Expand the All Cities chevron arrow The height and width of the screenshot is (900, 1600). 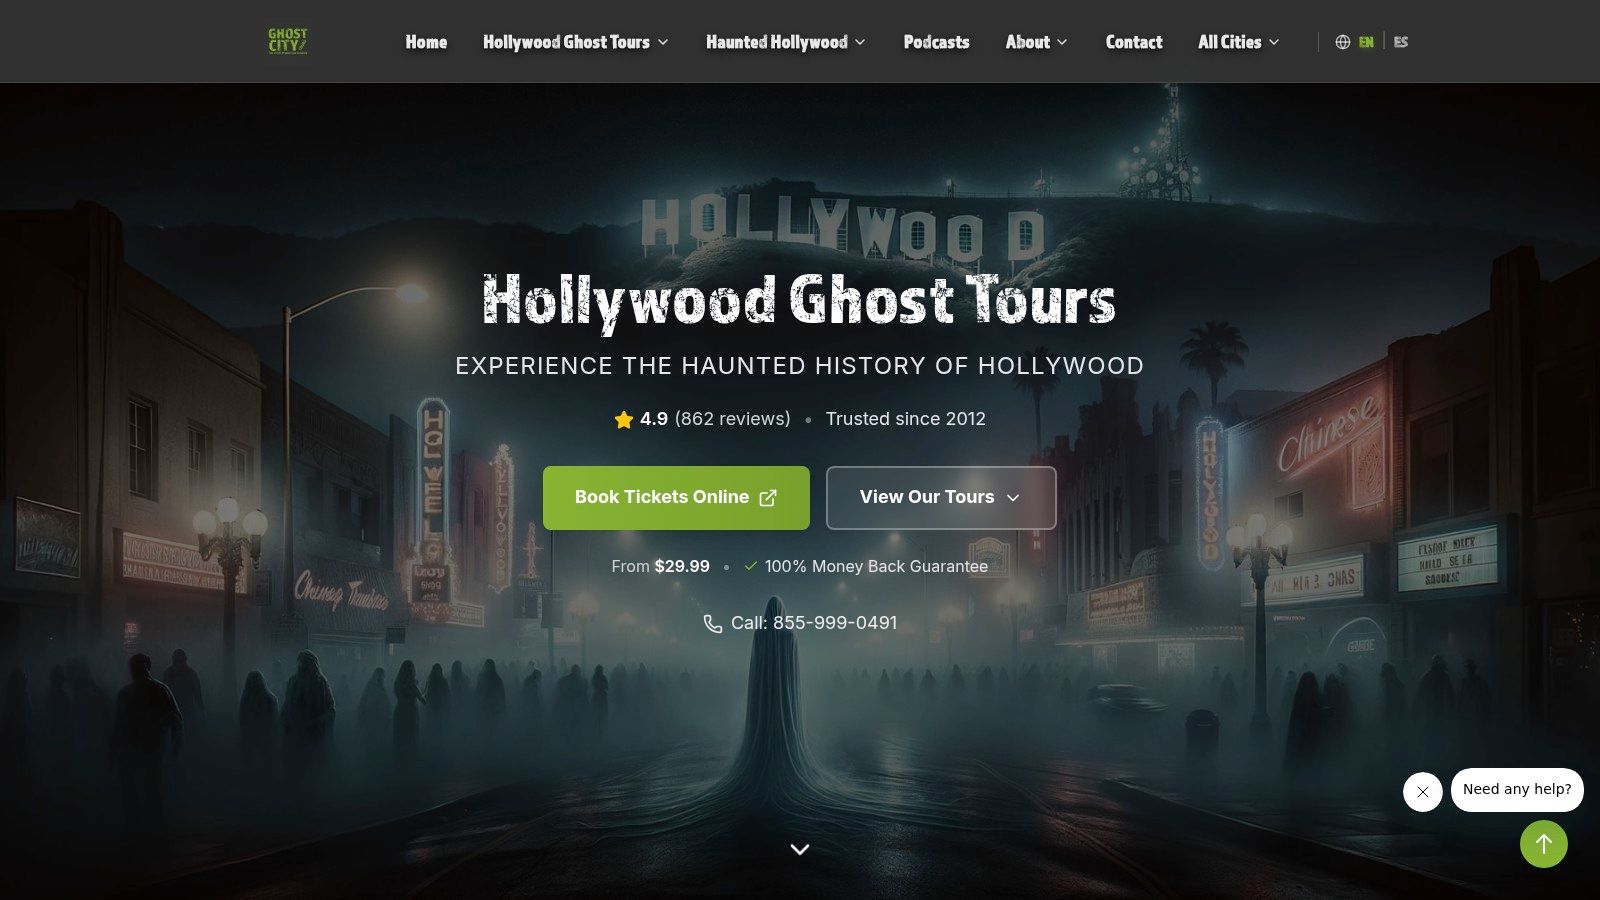[x=1274, y=42]
